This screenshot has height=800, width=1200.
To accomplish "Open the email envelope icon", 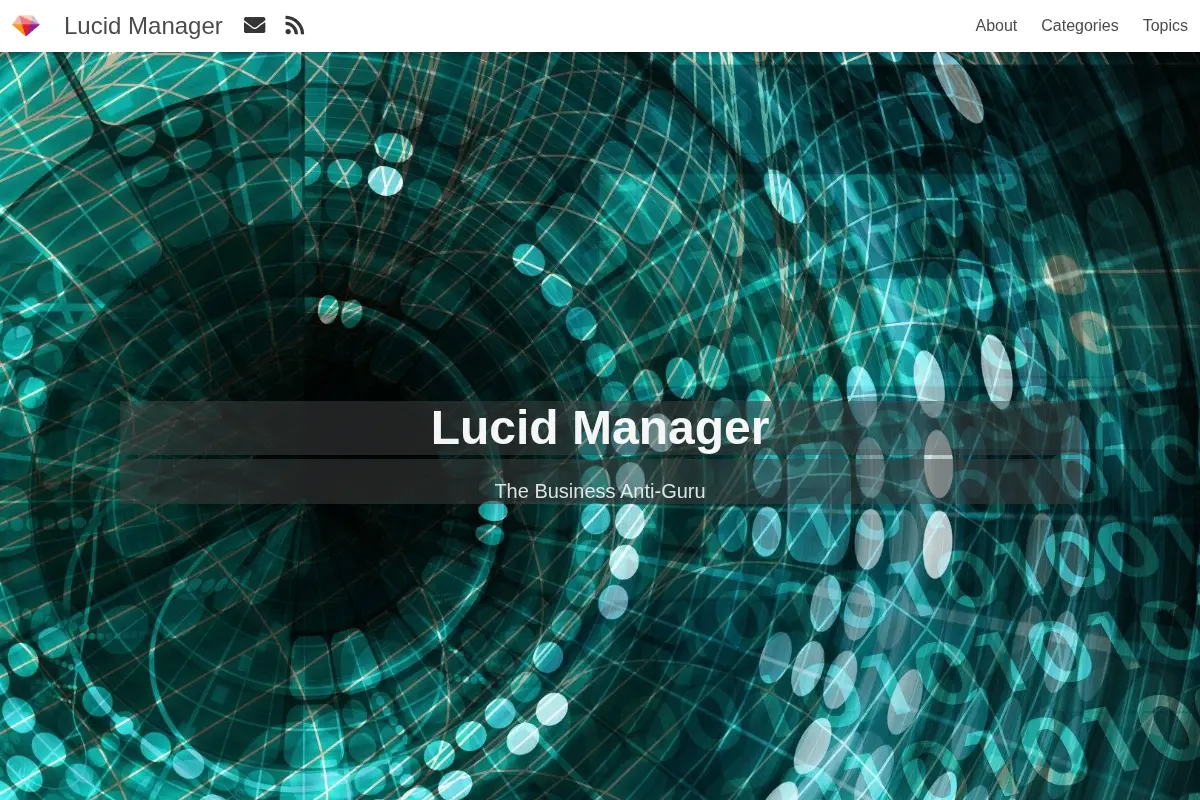I will (x=255, y=26).
